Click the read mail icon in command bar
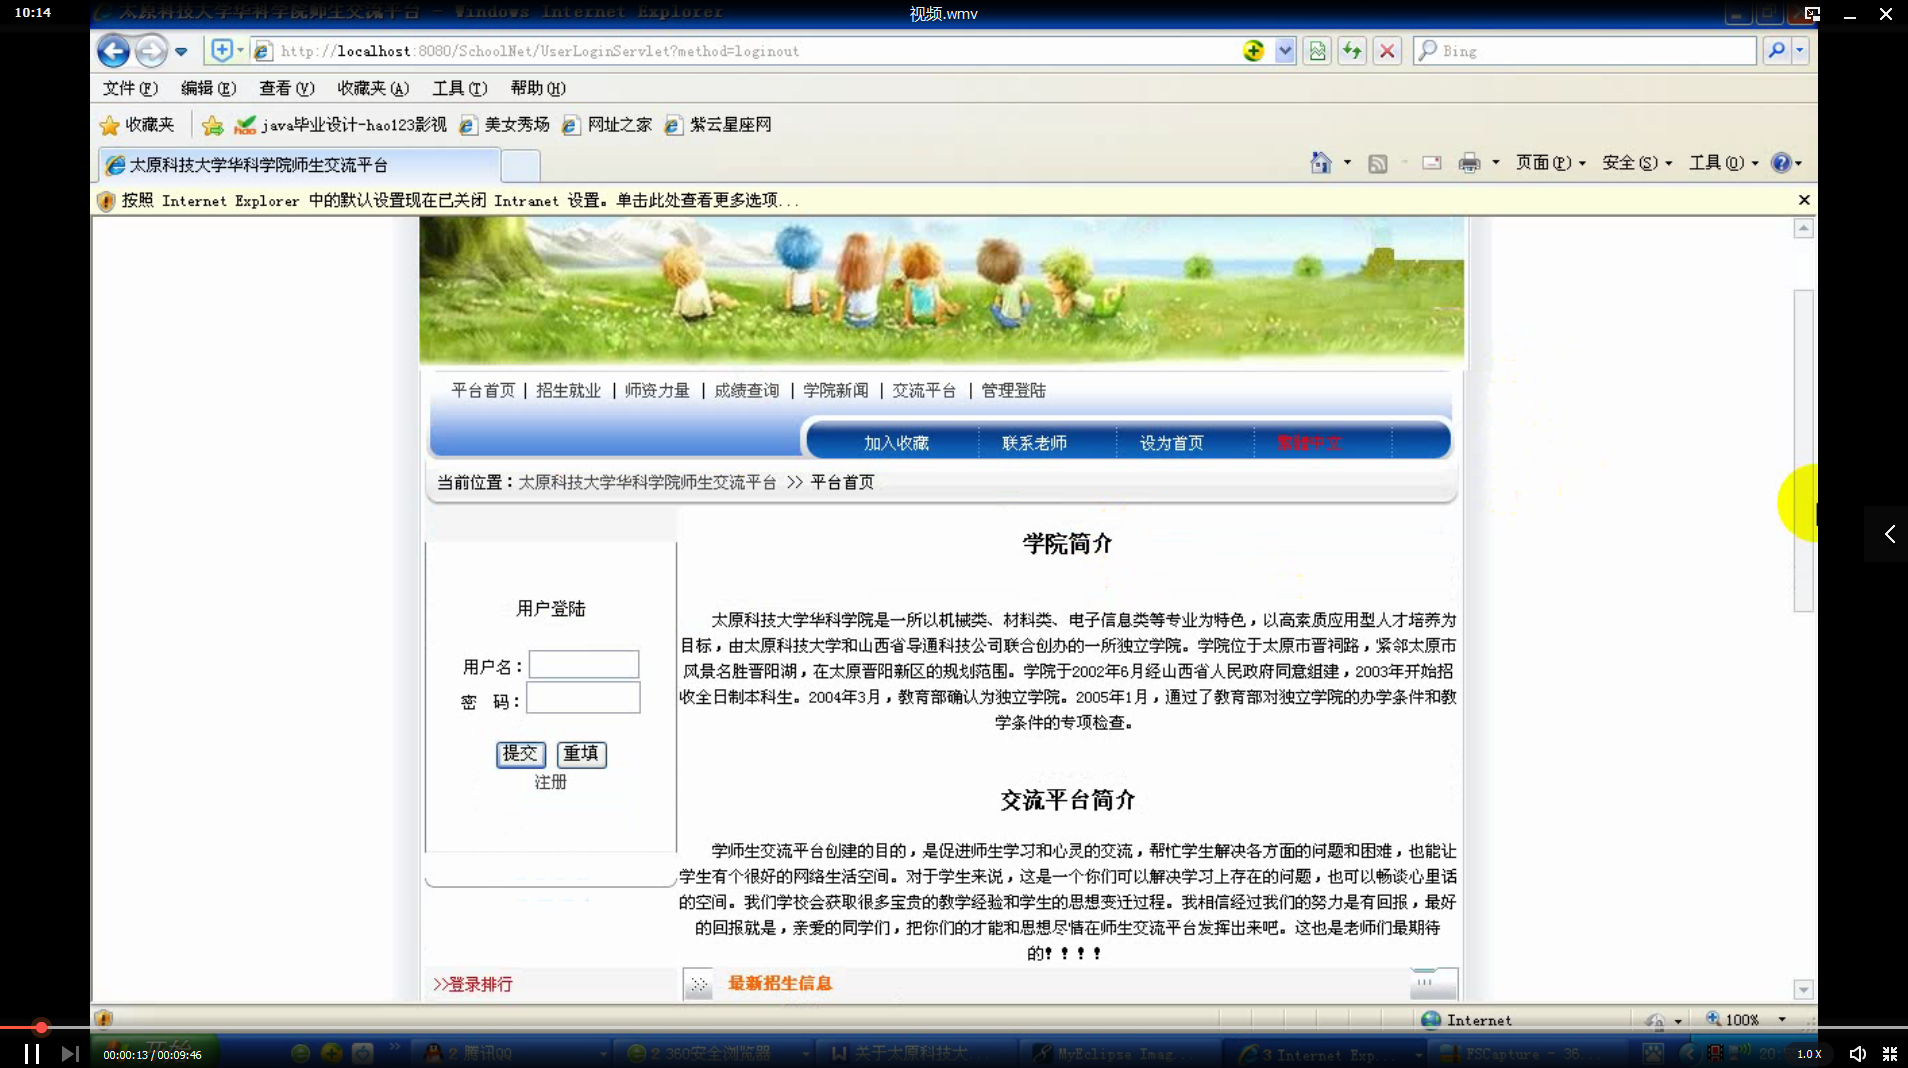The image size is (1908, 1068). pos(1432,163)
